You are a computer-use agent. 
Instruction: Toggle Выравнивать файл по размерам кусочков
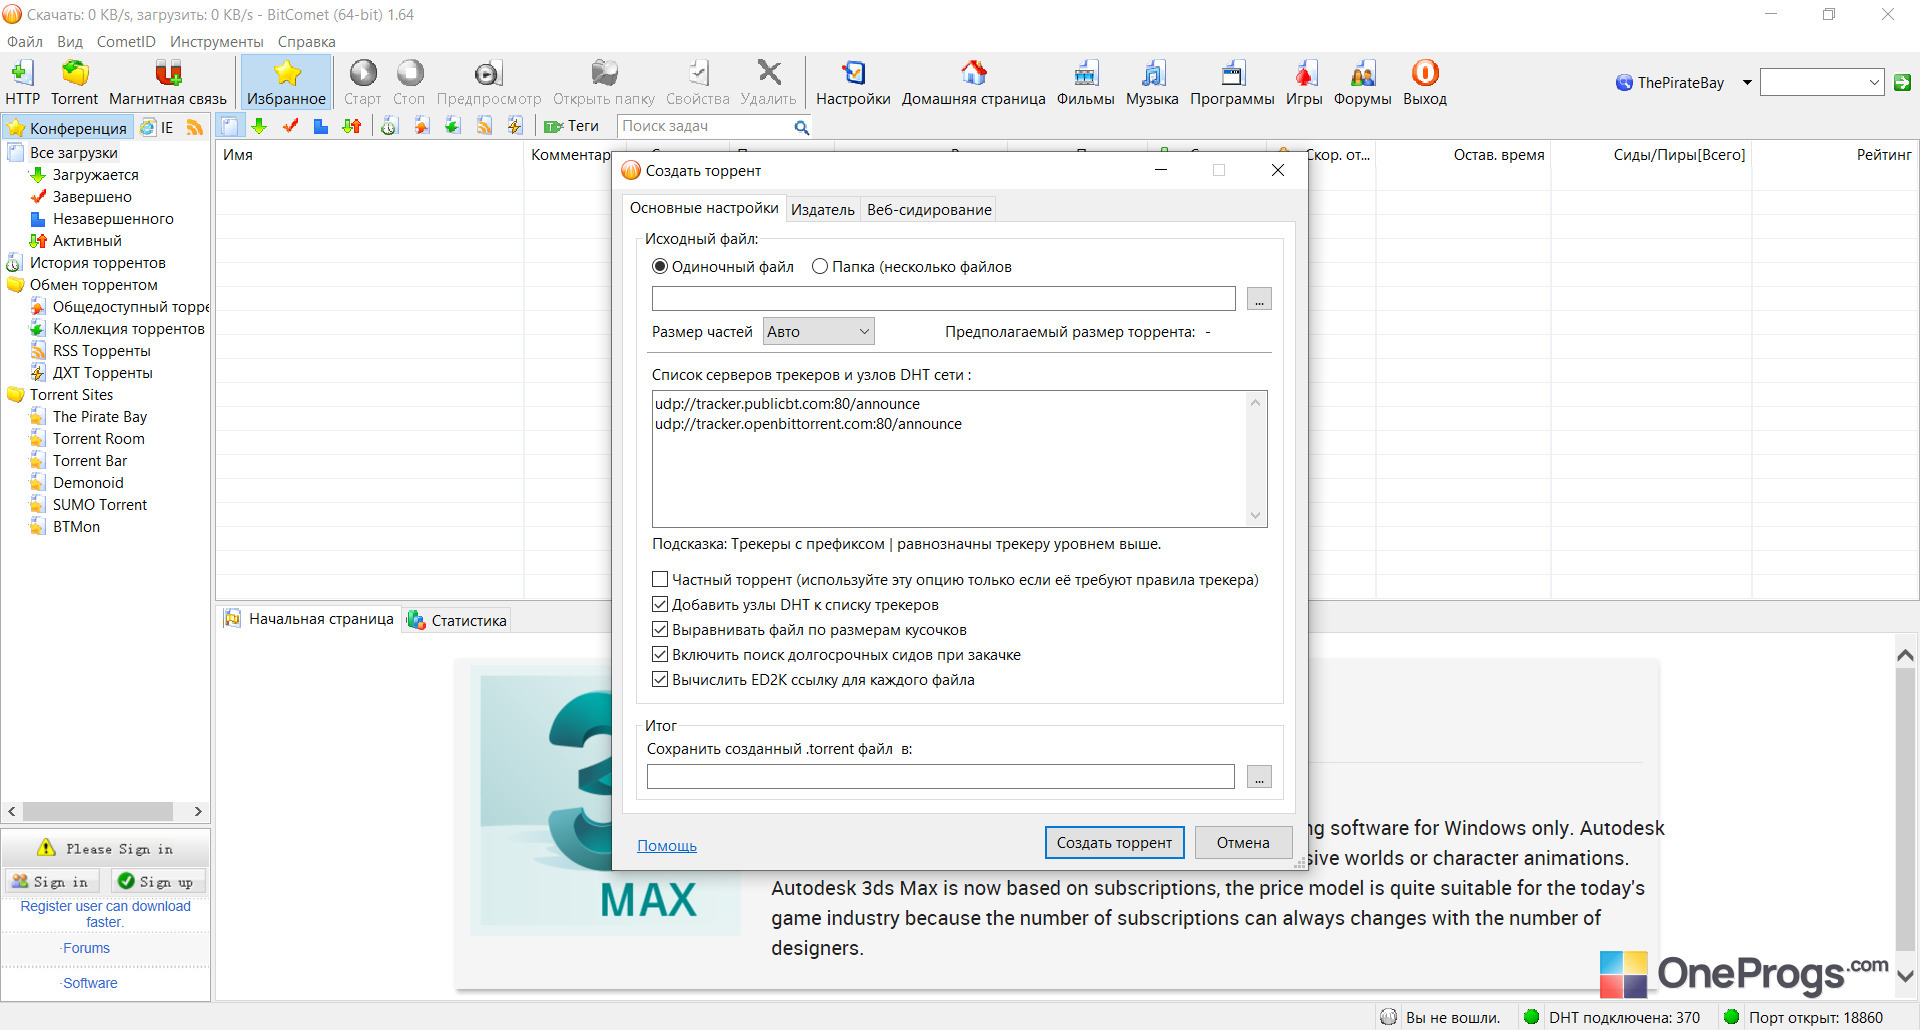(660, 630)
